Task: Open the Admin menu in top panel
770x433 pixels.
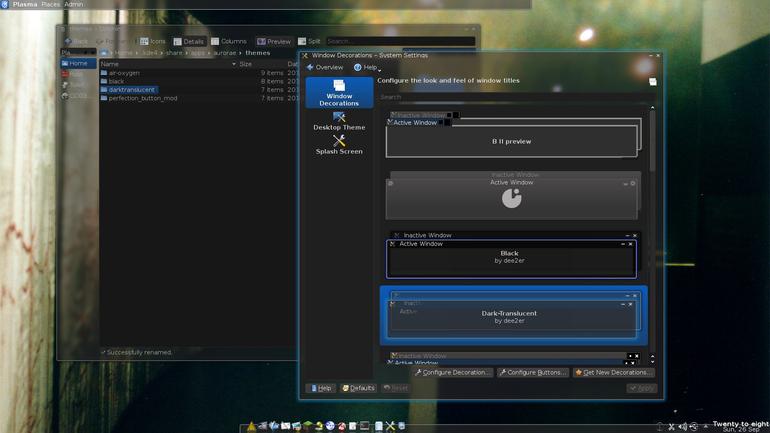Action: [x=74, y=4]
